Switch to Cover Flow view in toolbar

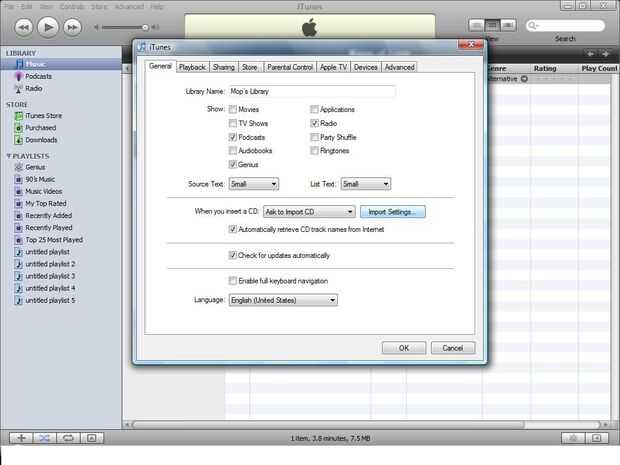tap(508, 25)
